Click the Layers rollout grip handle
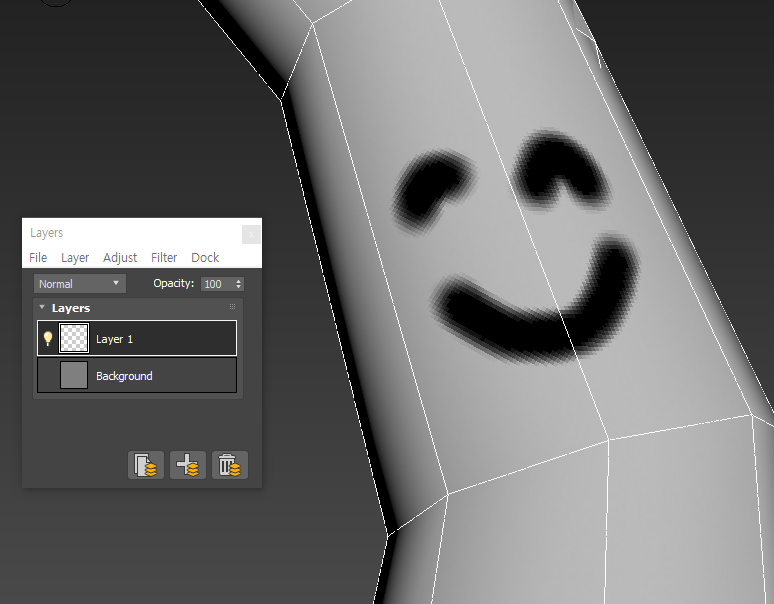774x604 pixels. coord(232,307)
